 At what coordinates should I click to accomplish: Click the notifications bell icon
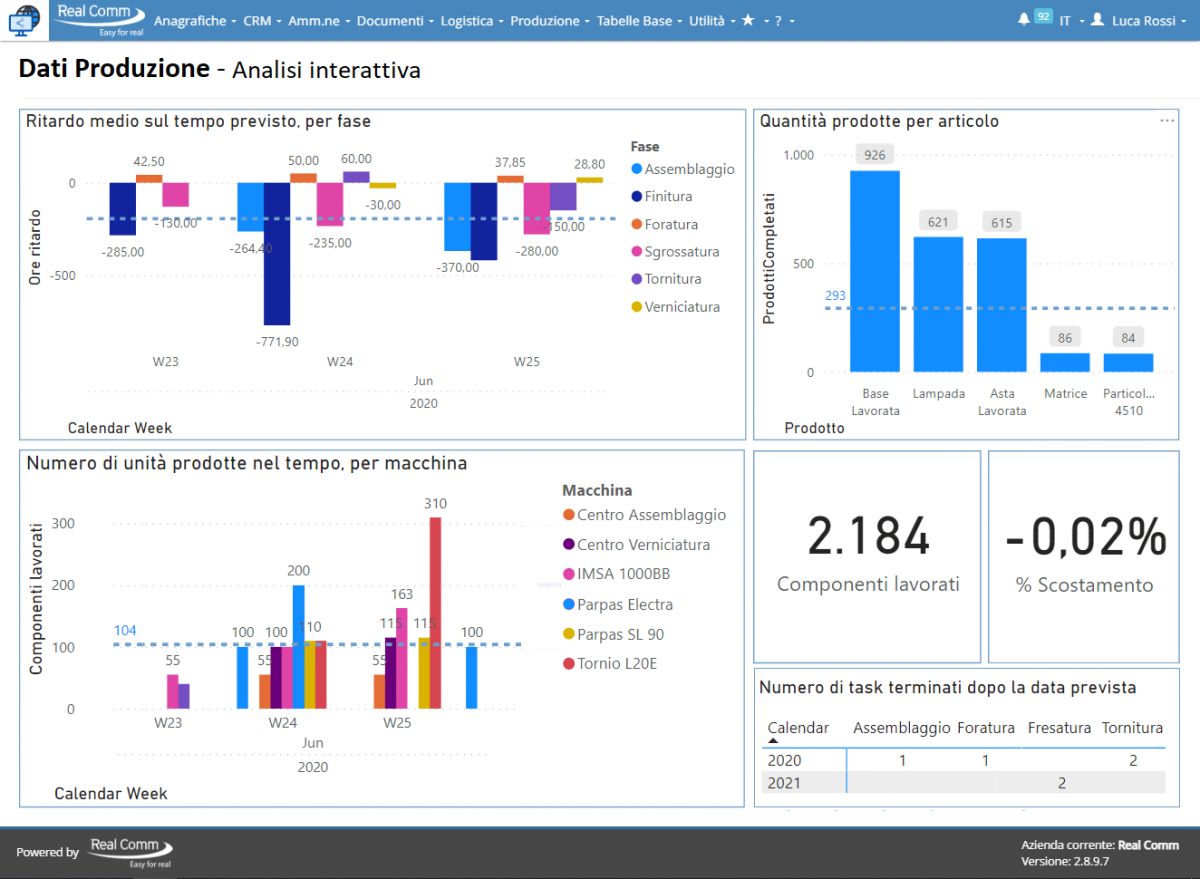click(1023, 20)
